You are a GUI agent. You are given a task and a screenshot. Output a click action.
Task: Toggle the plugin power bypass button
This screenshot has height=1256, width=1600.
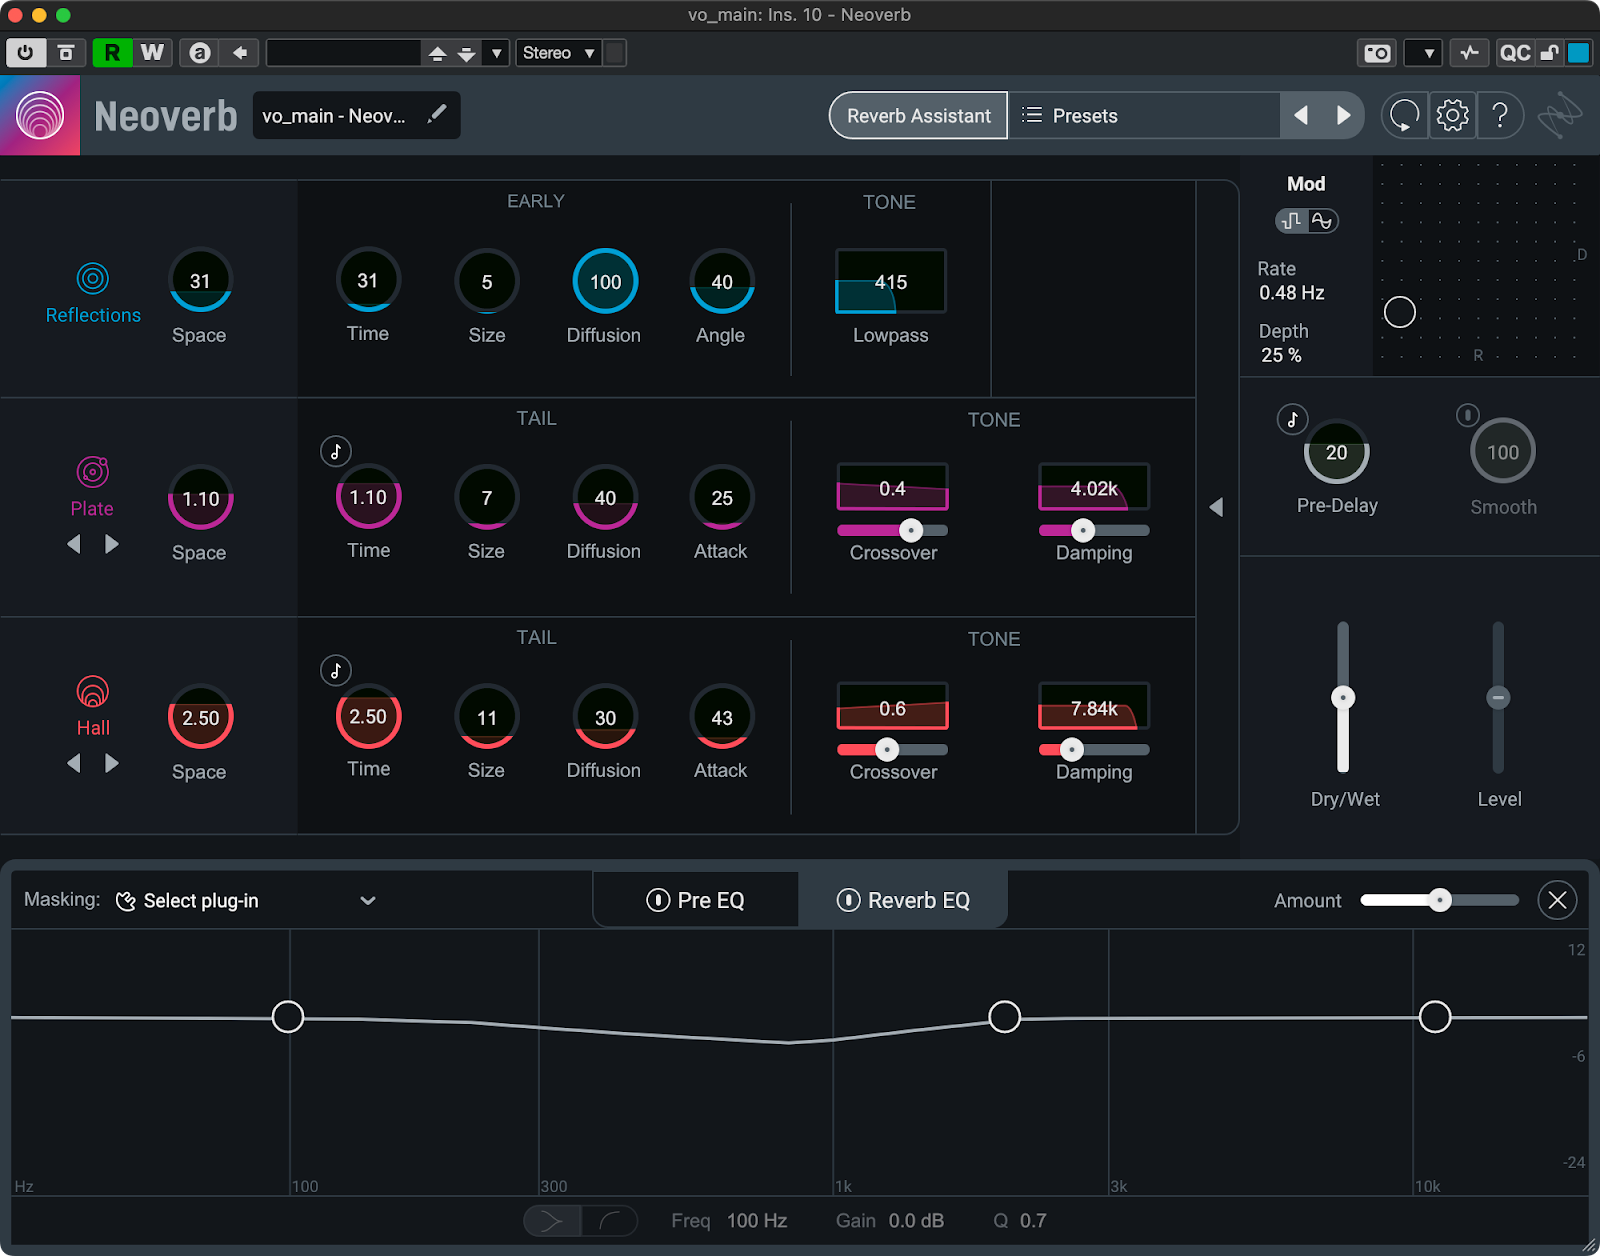(25, 53)
